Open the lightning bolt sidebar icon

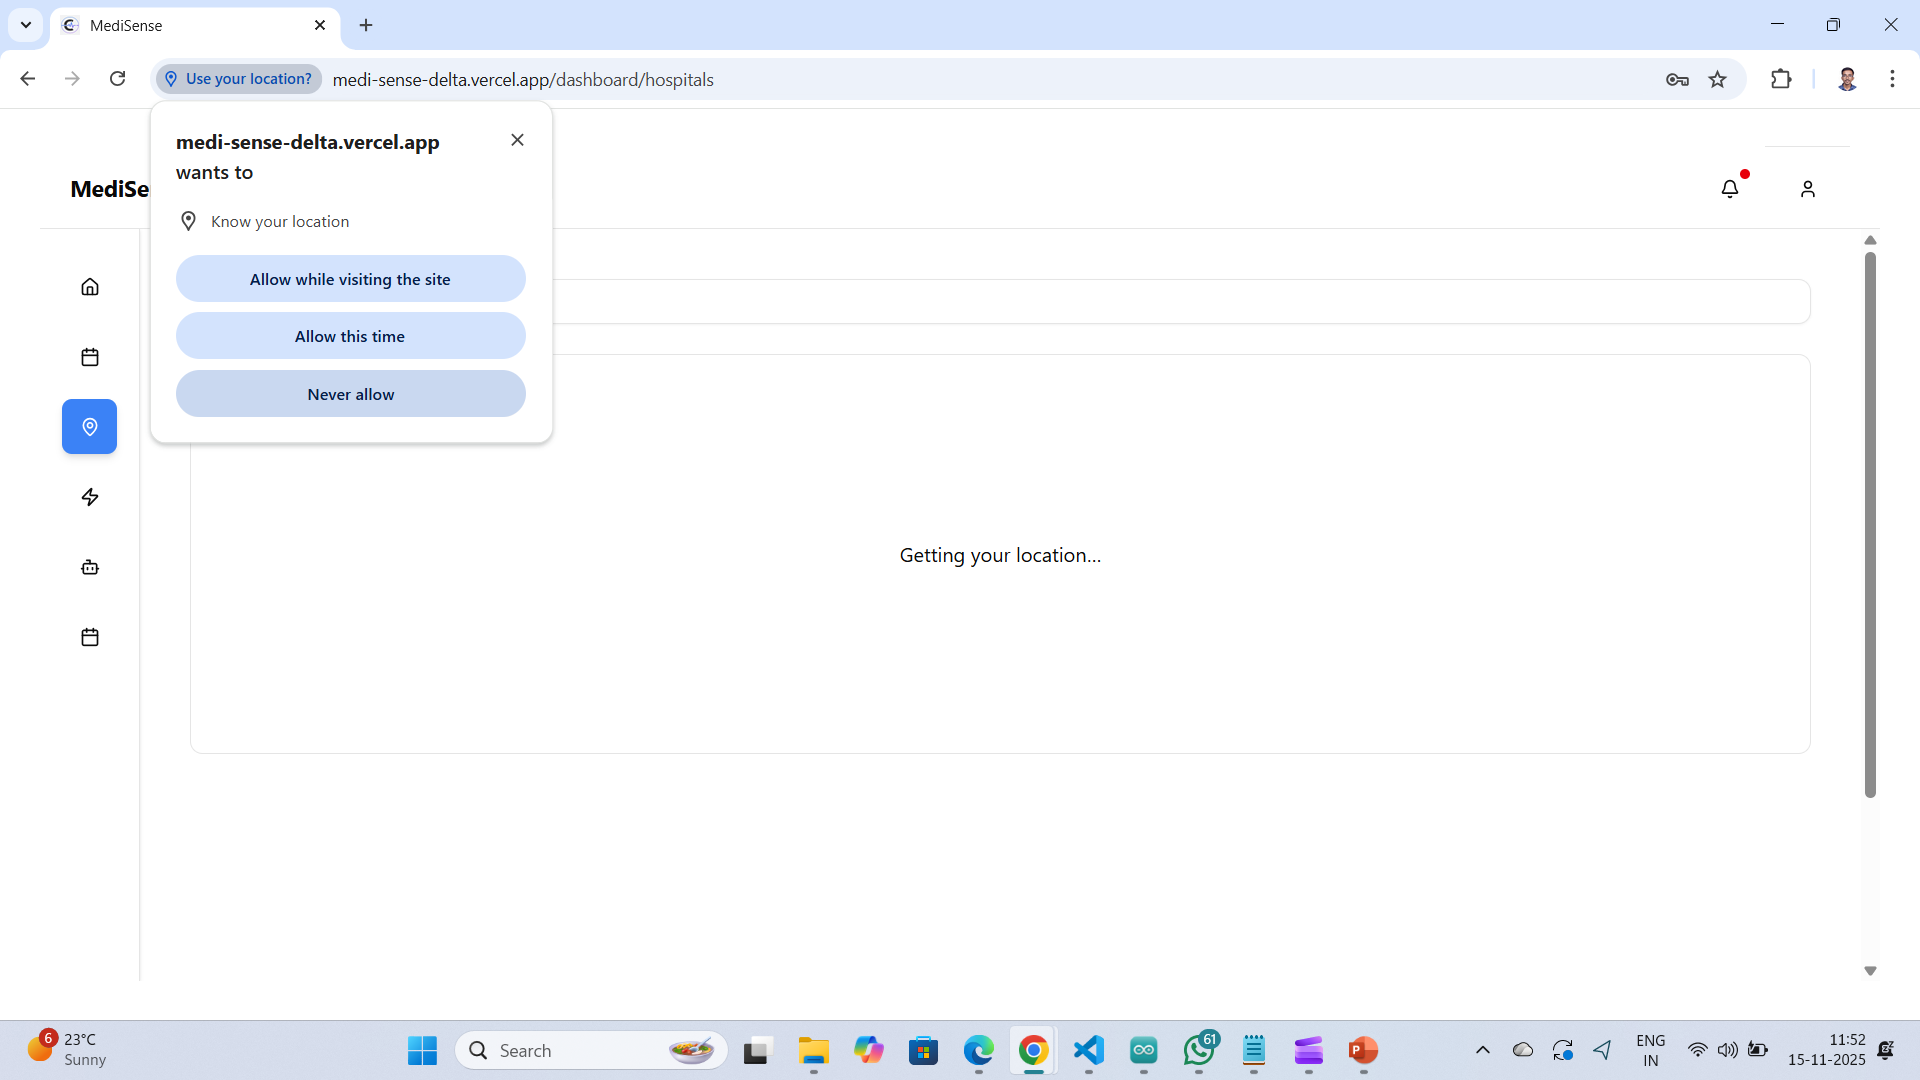(x=90, y=497)
